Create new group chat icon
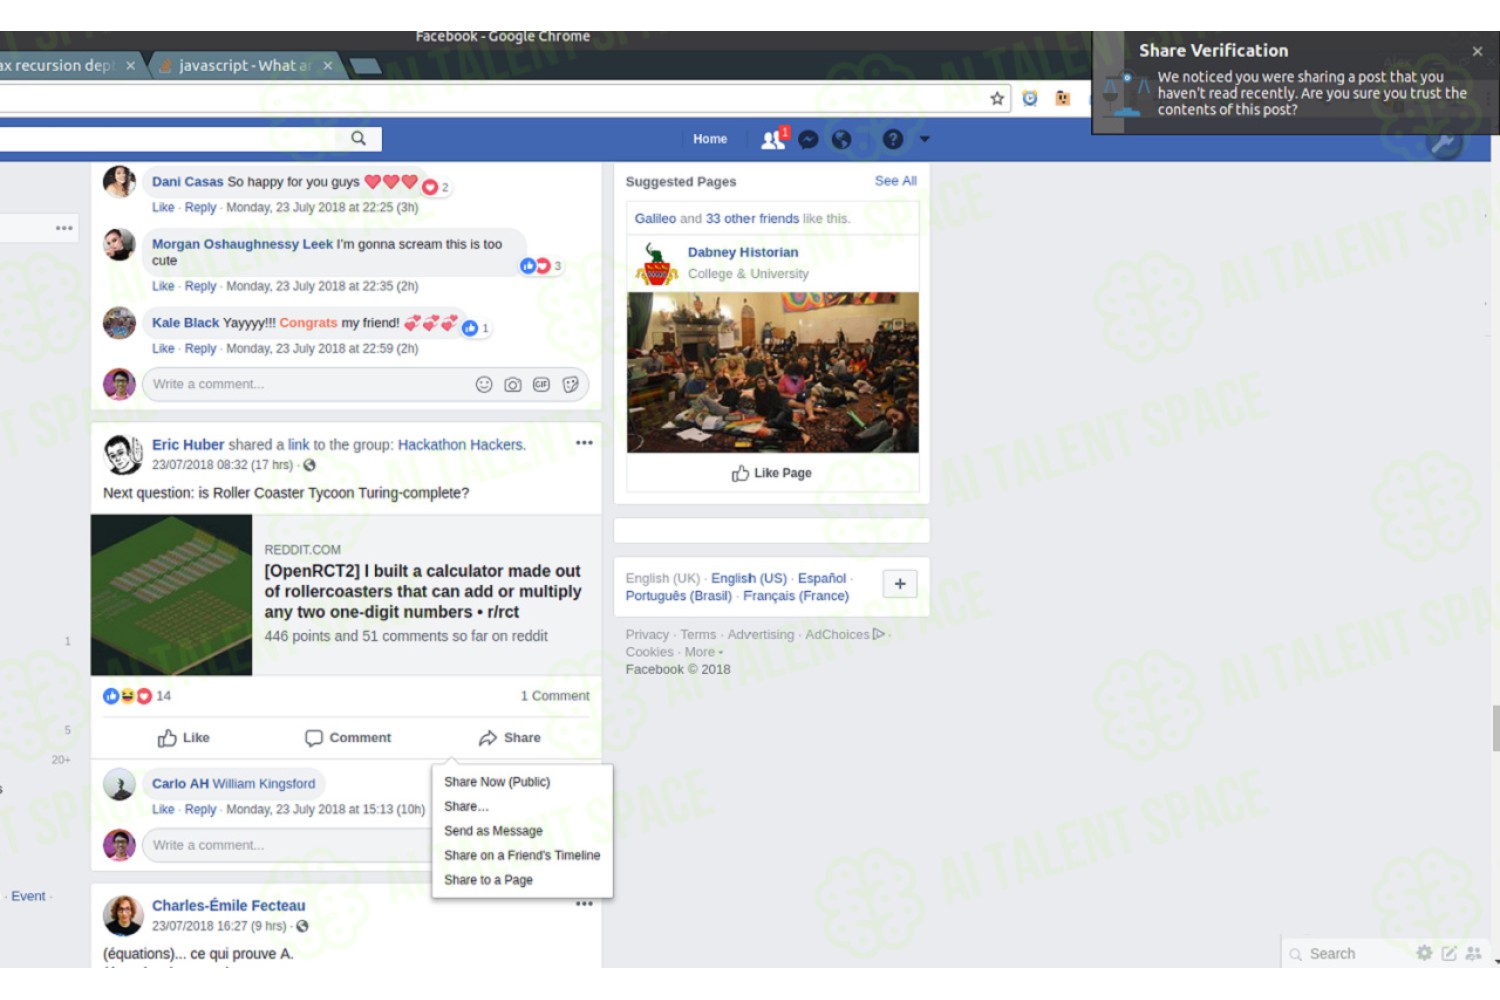The image size is (1500, 1000). (x=1473, y=953)
